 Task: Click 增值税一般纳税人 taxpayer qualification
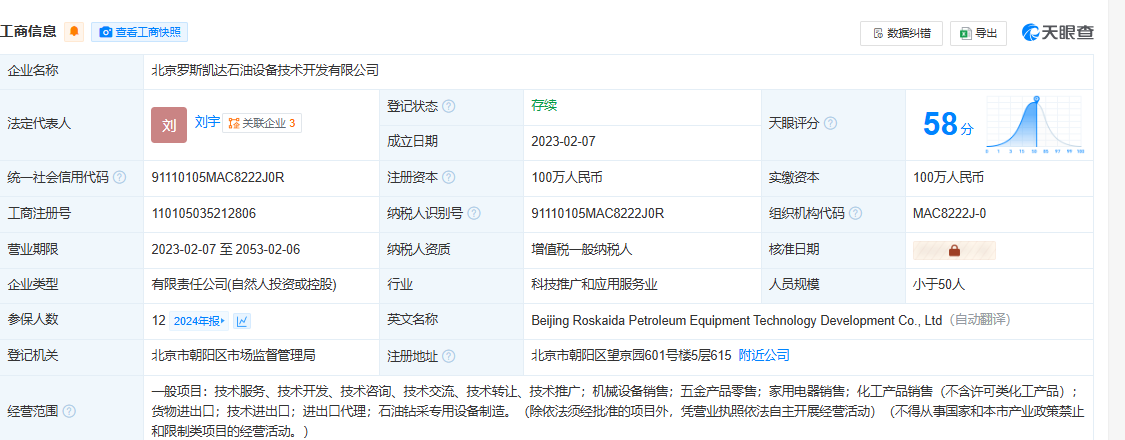pyautogui.click(x=581, y=250)
